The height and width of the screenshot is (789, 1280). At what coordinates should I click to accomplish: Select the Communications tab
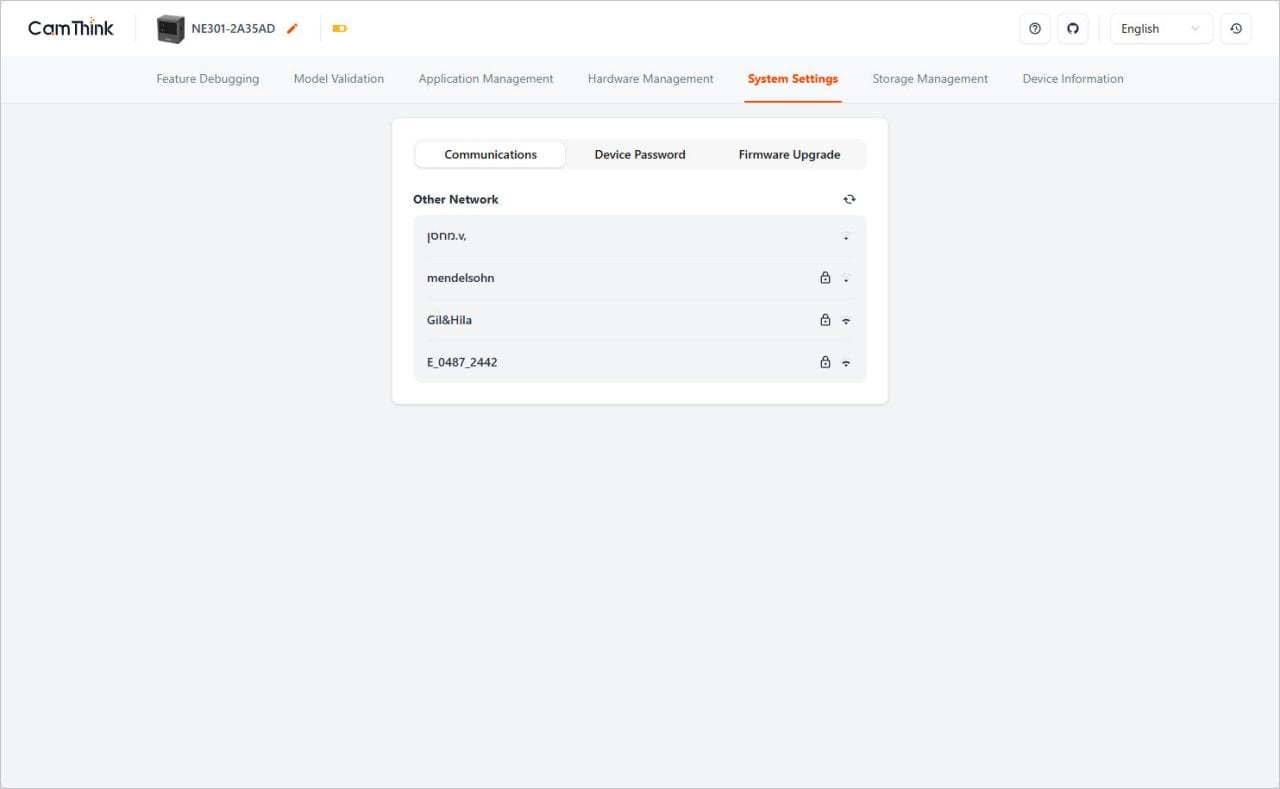[490, 155]
